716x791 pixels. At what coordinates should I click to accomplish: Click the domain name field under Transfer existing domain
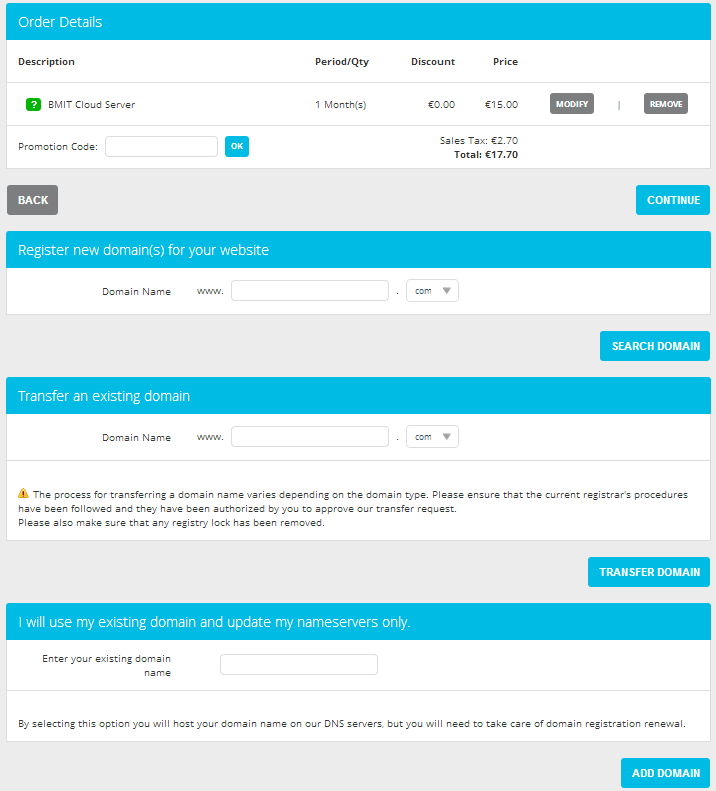pyautogui.click(x=310, y=437)
